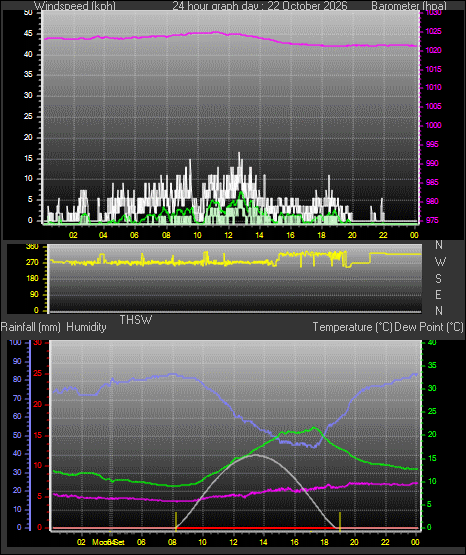Viewport: 466px width, 555px height.
Task: Click the 45 value on the windspeed scale
Action: click(x=28, y=34)
